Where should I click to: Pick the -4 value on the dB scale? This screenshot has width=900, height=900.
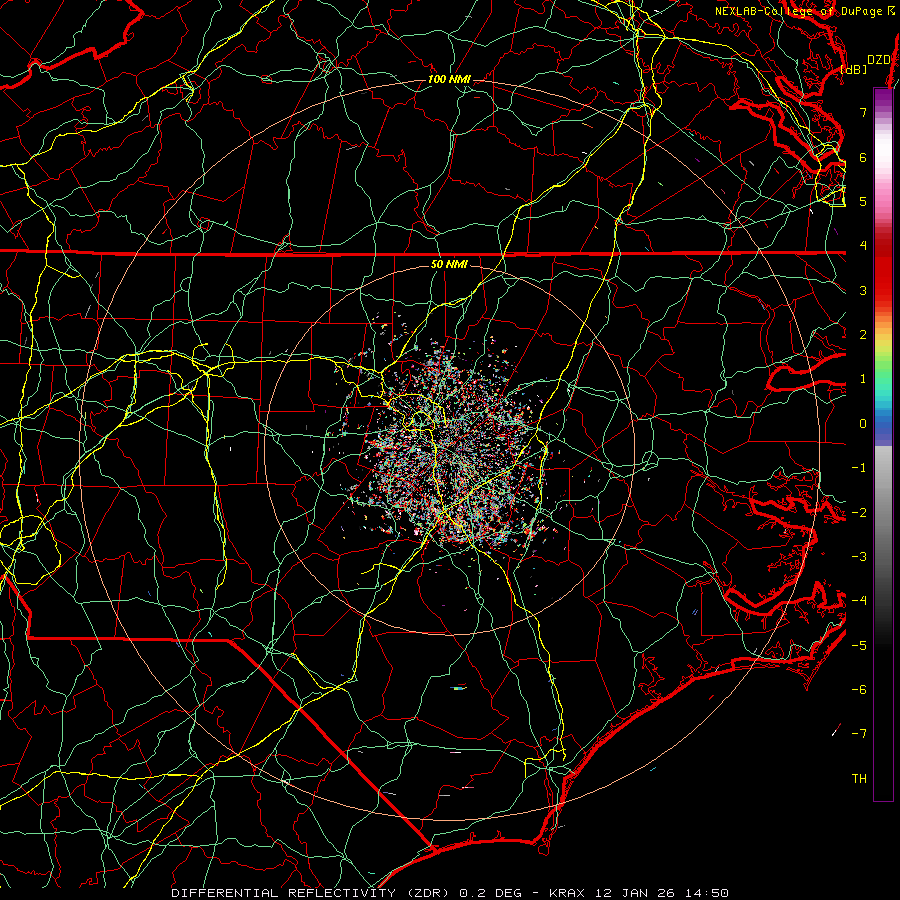tap(859, 601)
